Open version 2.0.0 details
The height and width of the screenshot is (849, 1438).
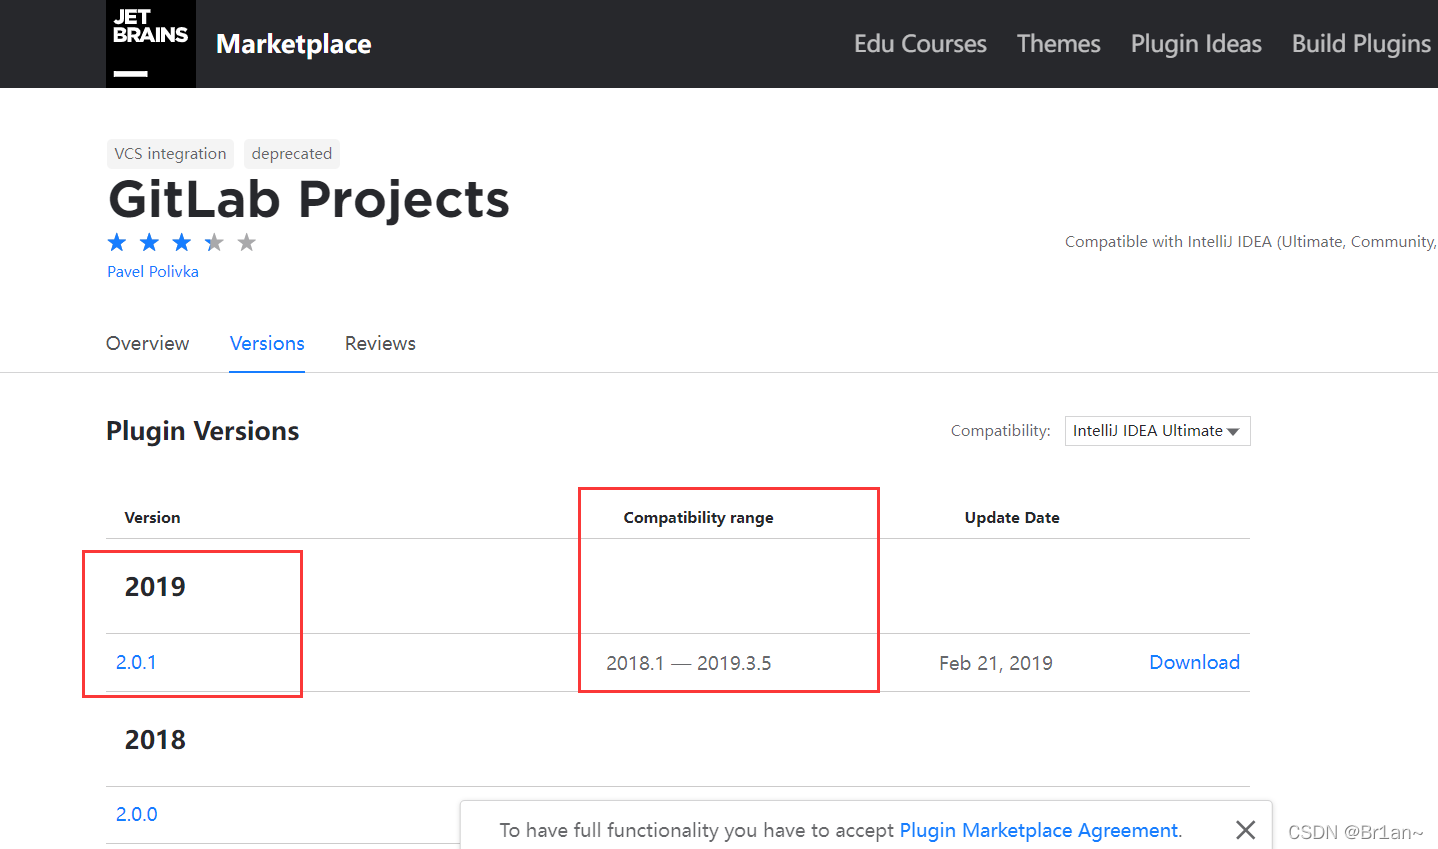(x=136, y=814)
